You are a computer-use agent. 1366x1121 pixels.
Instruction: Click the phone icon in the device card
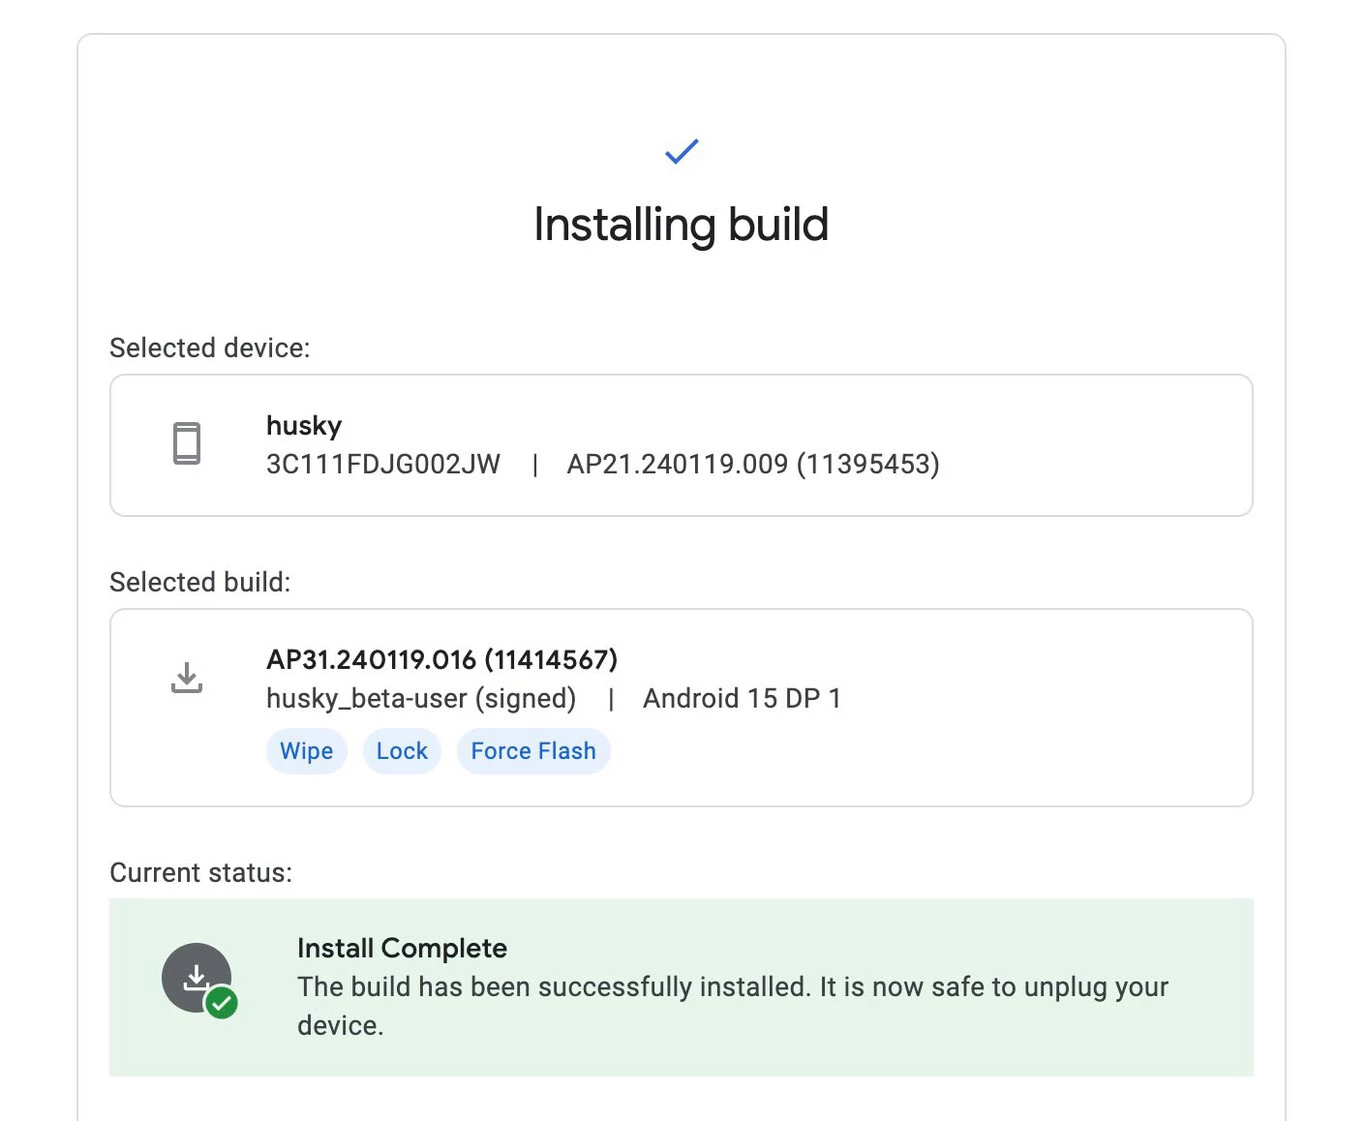pyautogui.click(x=187, y=444)
